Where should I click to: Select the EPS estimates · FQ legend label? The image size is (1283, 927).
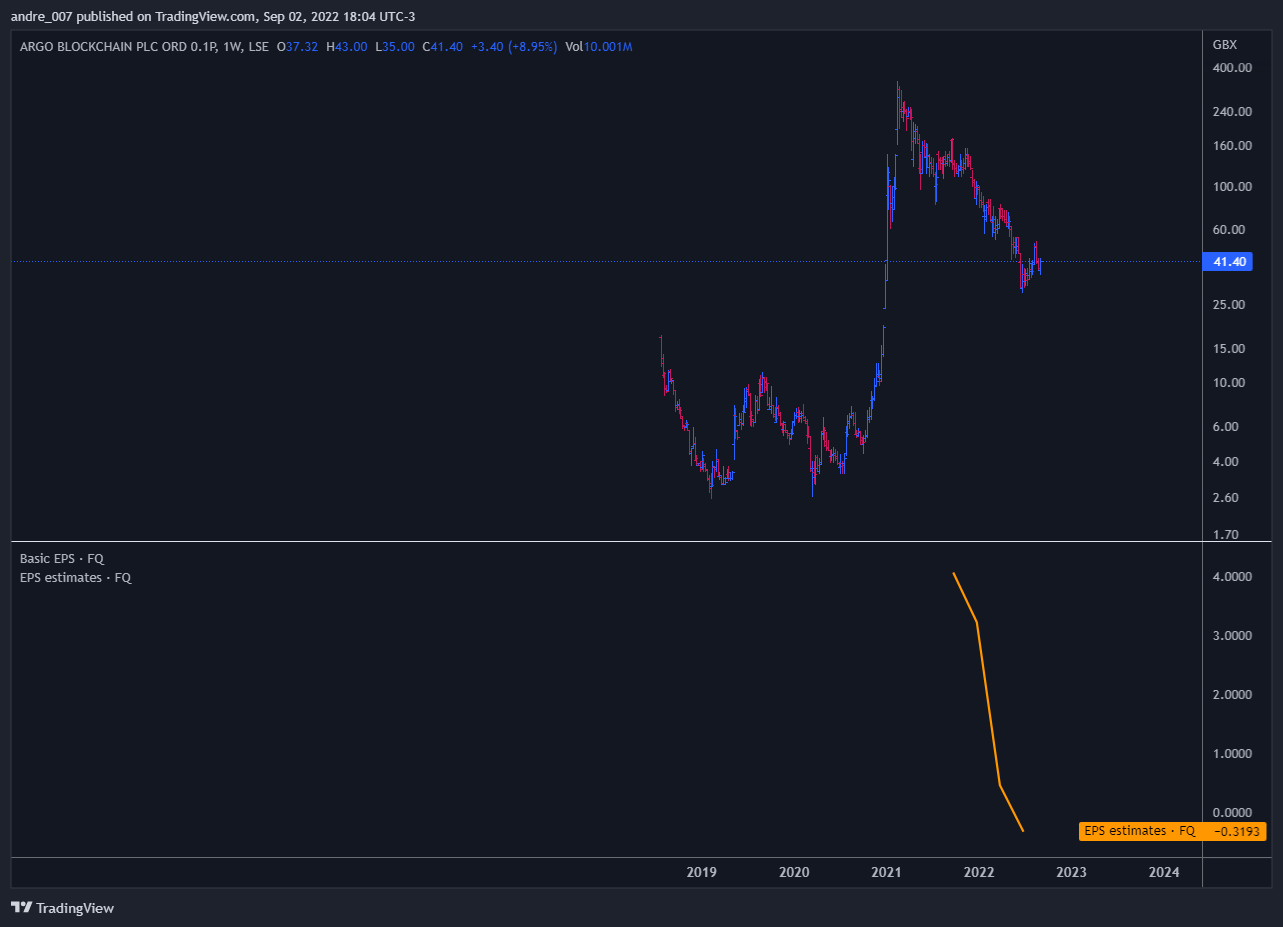(76, 578)
